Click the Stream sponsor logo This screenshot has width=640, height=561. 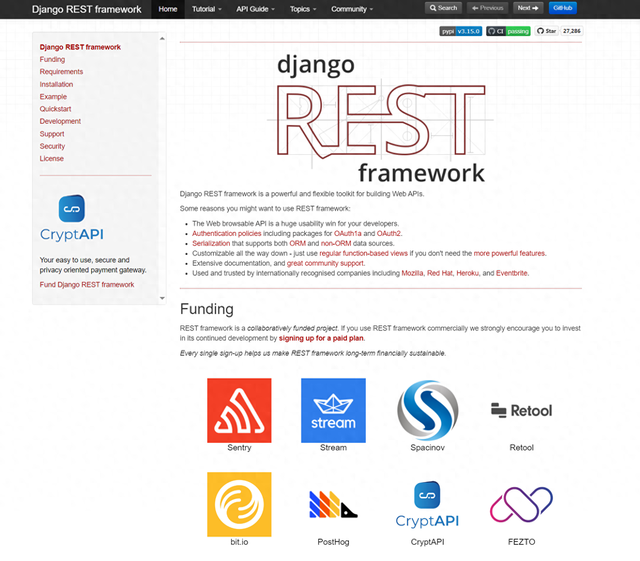[333, 410]
